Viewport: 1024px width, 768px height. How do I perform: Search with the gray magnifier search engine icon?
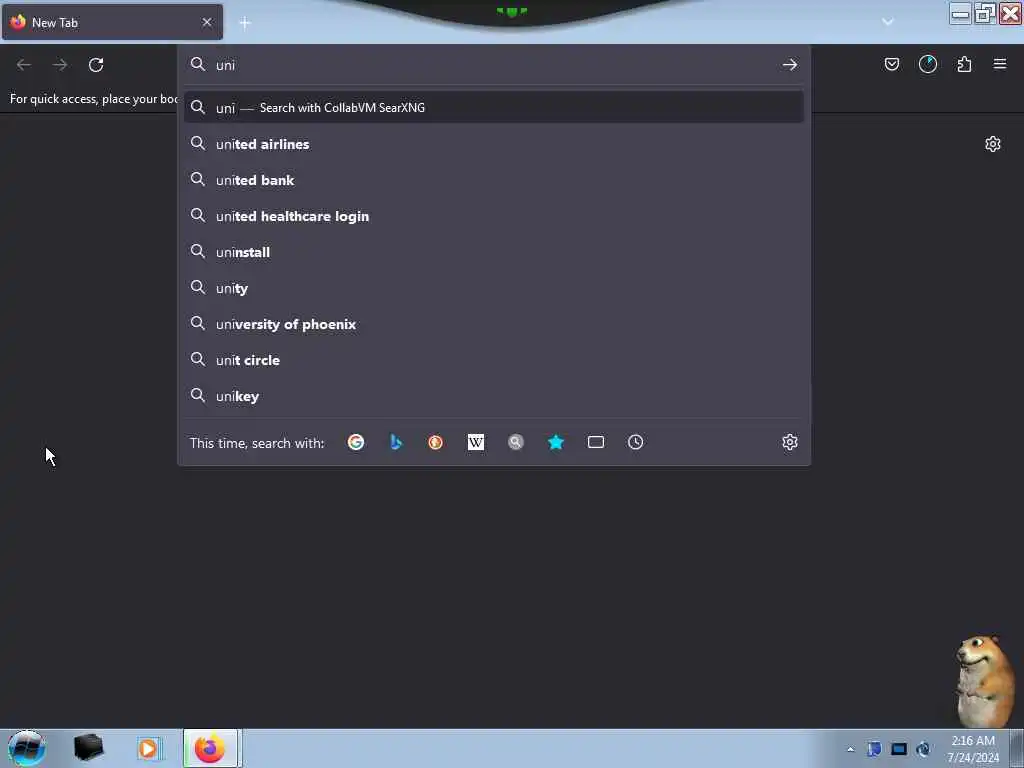point(516,443)
